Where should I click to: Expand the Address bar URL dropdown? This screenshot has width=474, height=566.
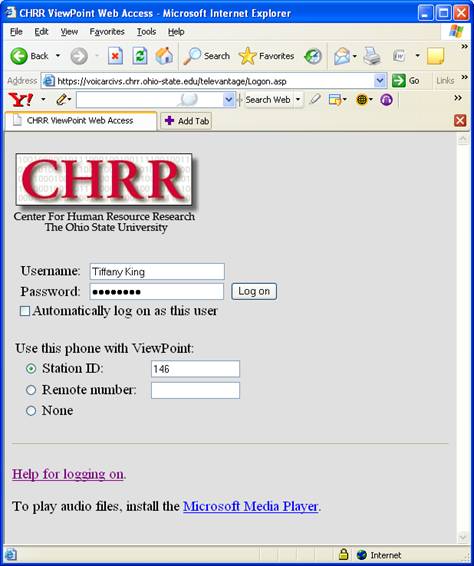click(x=379, y=81)
